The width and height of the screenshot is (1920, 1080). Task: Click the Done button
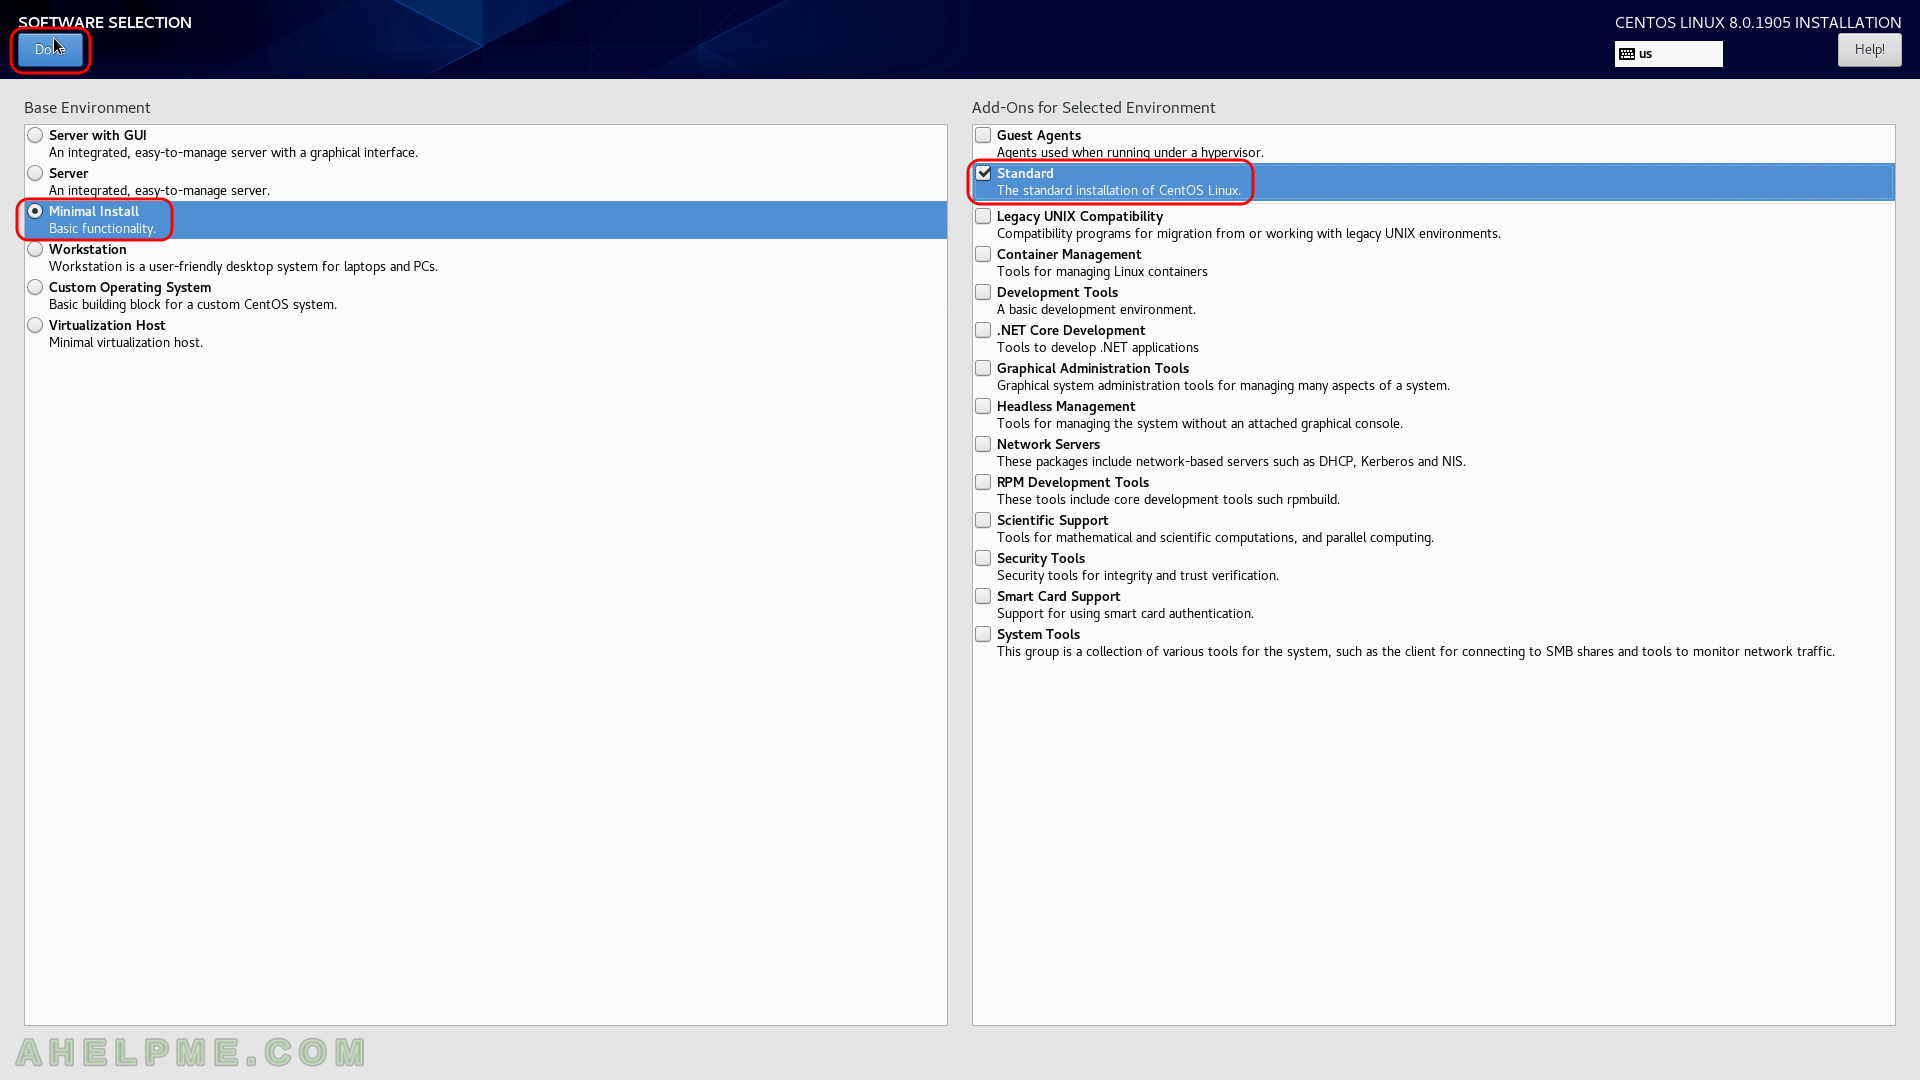(50, 50)
